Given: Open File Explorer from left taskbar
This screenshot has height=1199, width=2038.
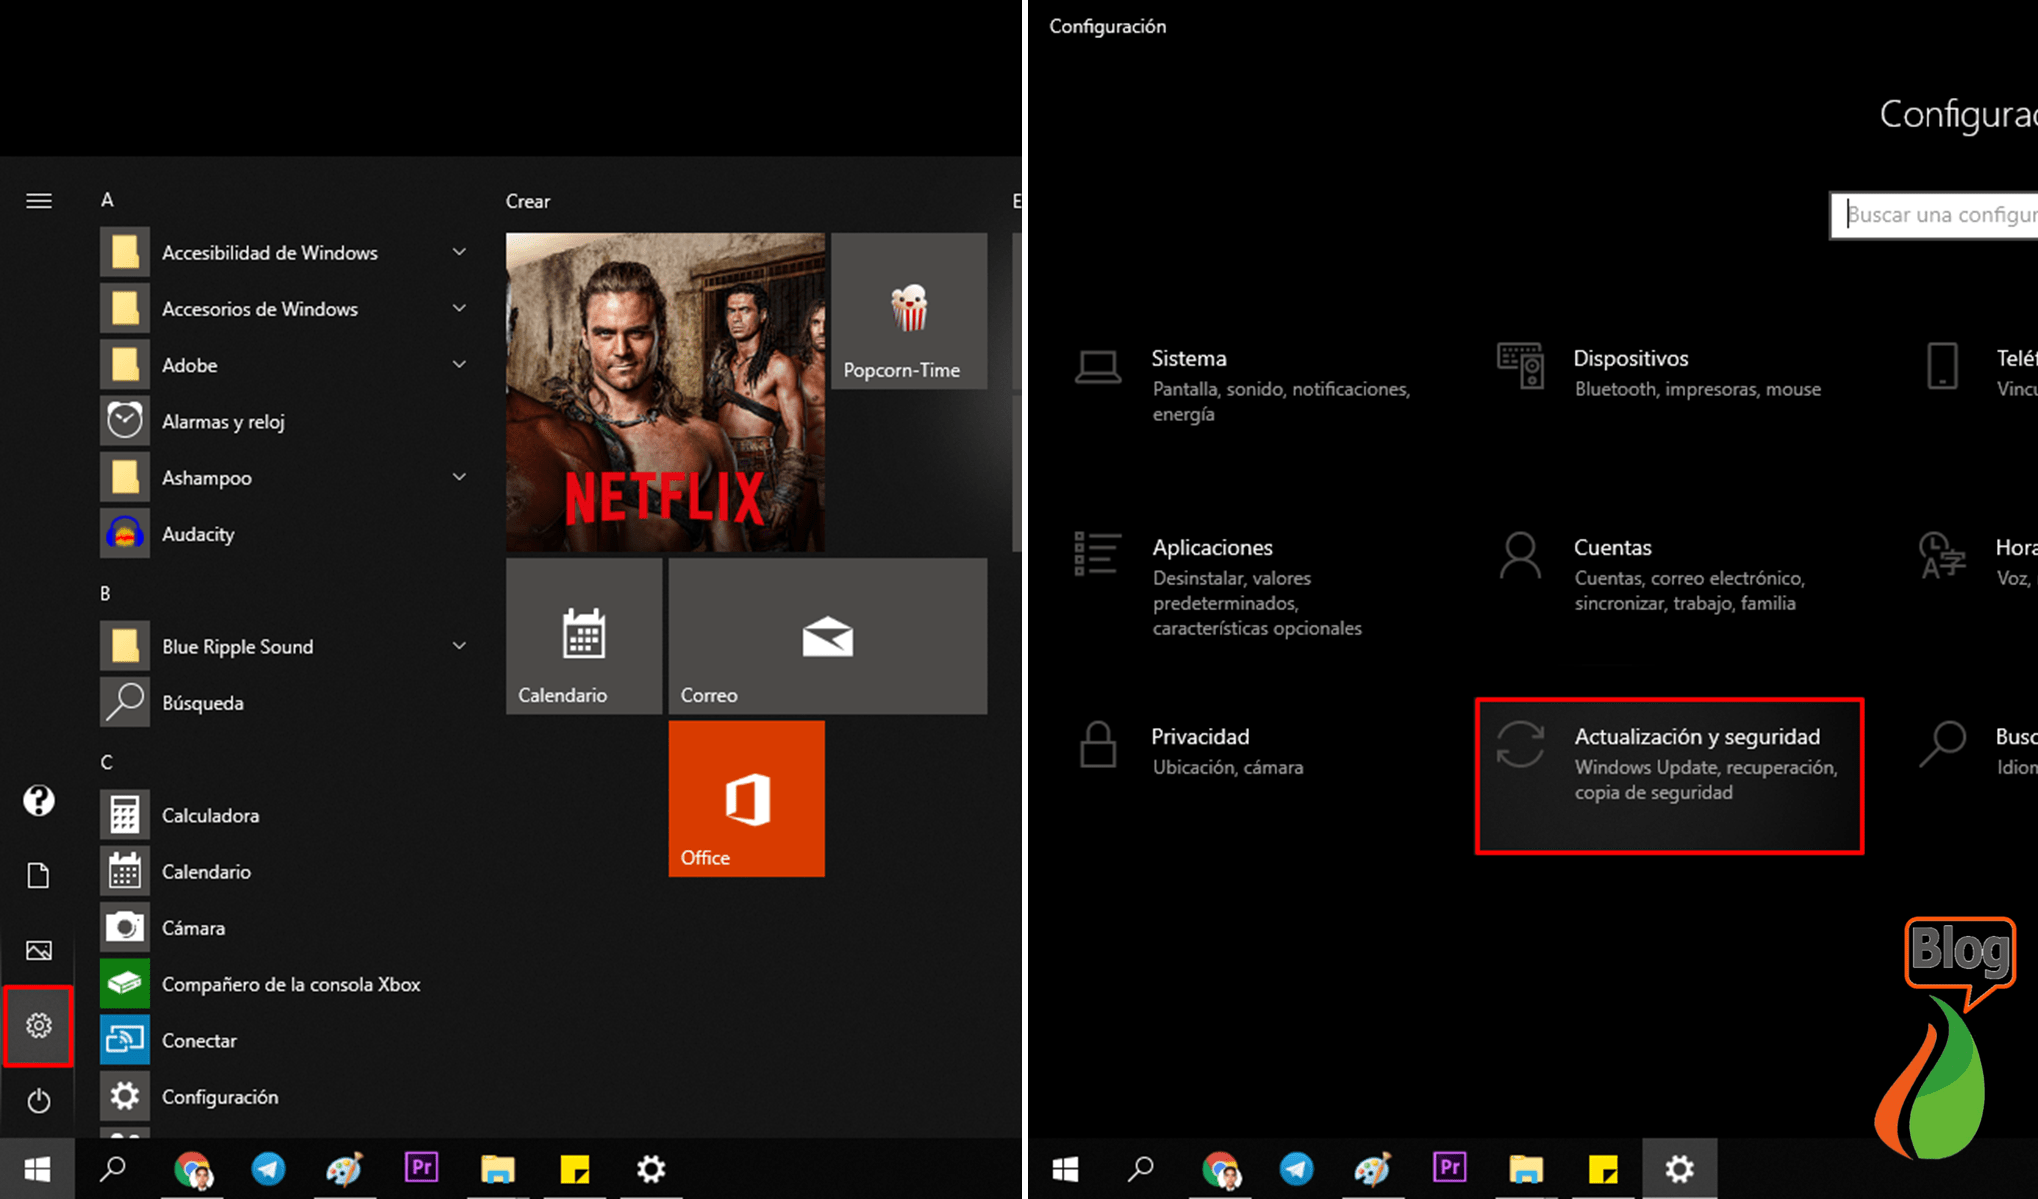Looking at the screenshot, I should tap(498, 1168).
